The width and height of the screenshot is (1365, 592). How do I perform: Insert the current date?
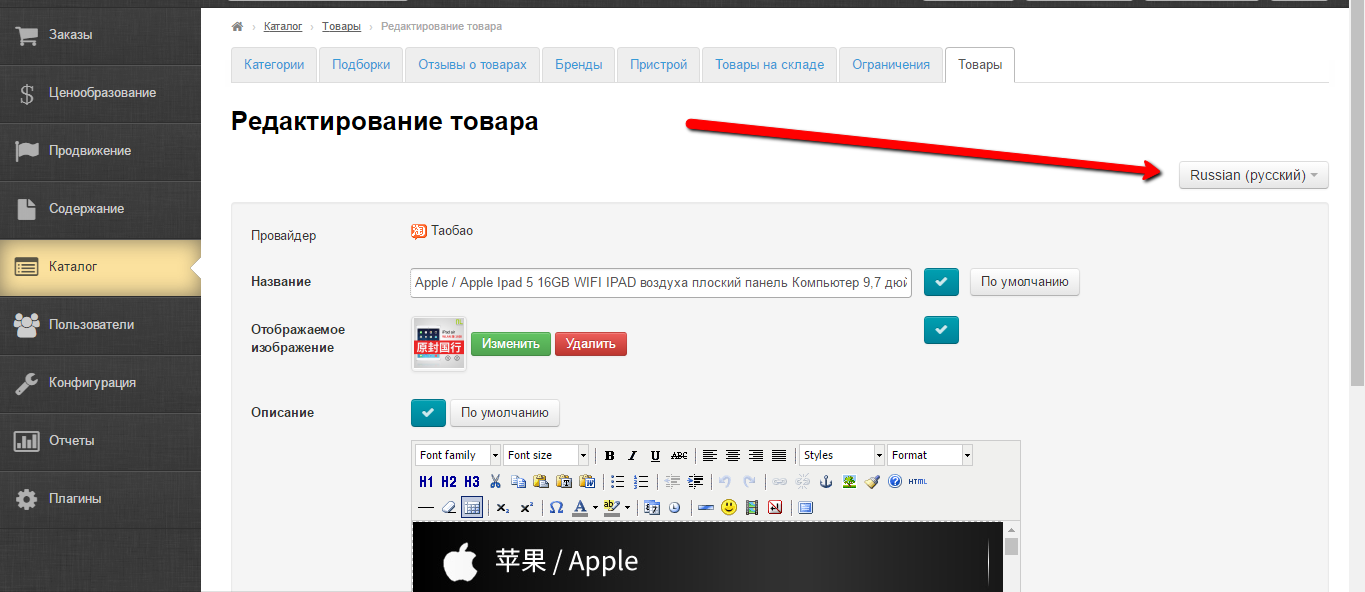click(x=652, y=507)
